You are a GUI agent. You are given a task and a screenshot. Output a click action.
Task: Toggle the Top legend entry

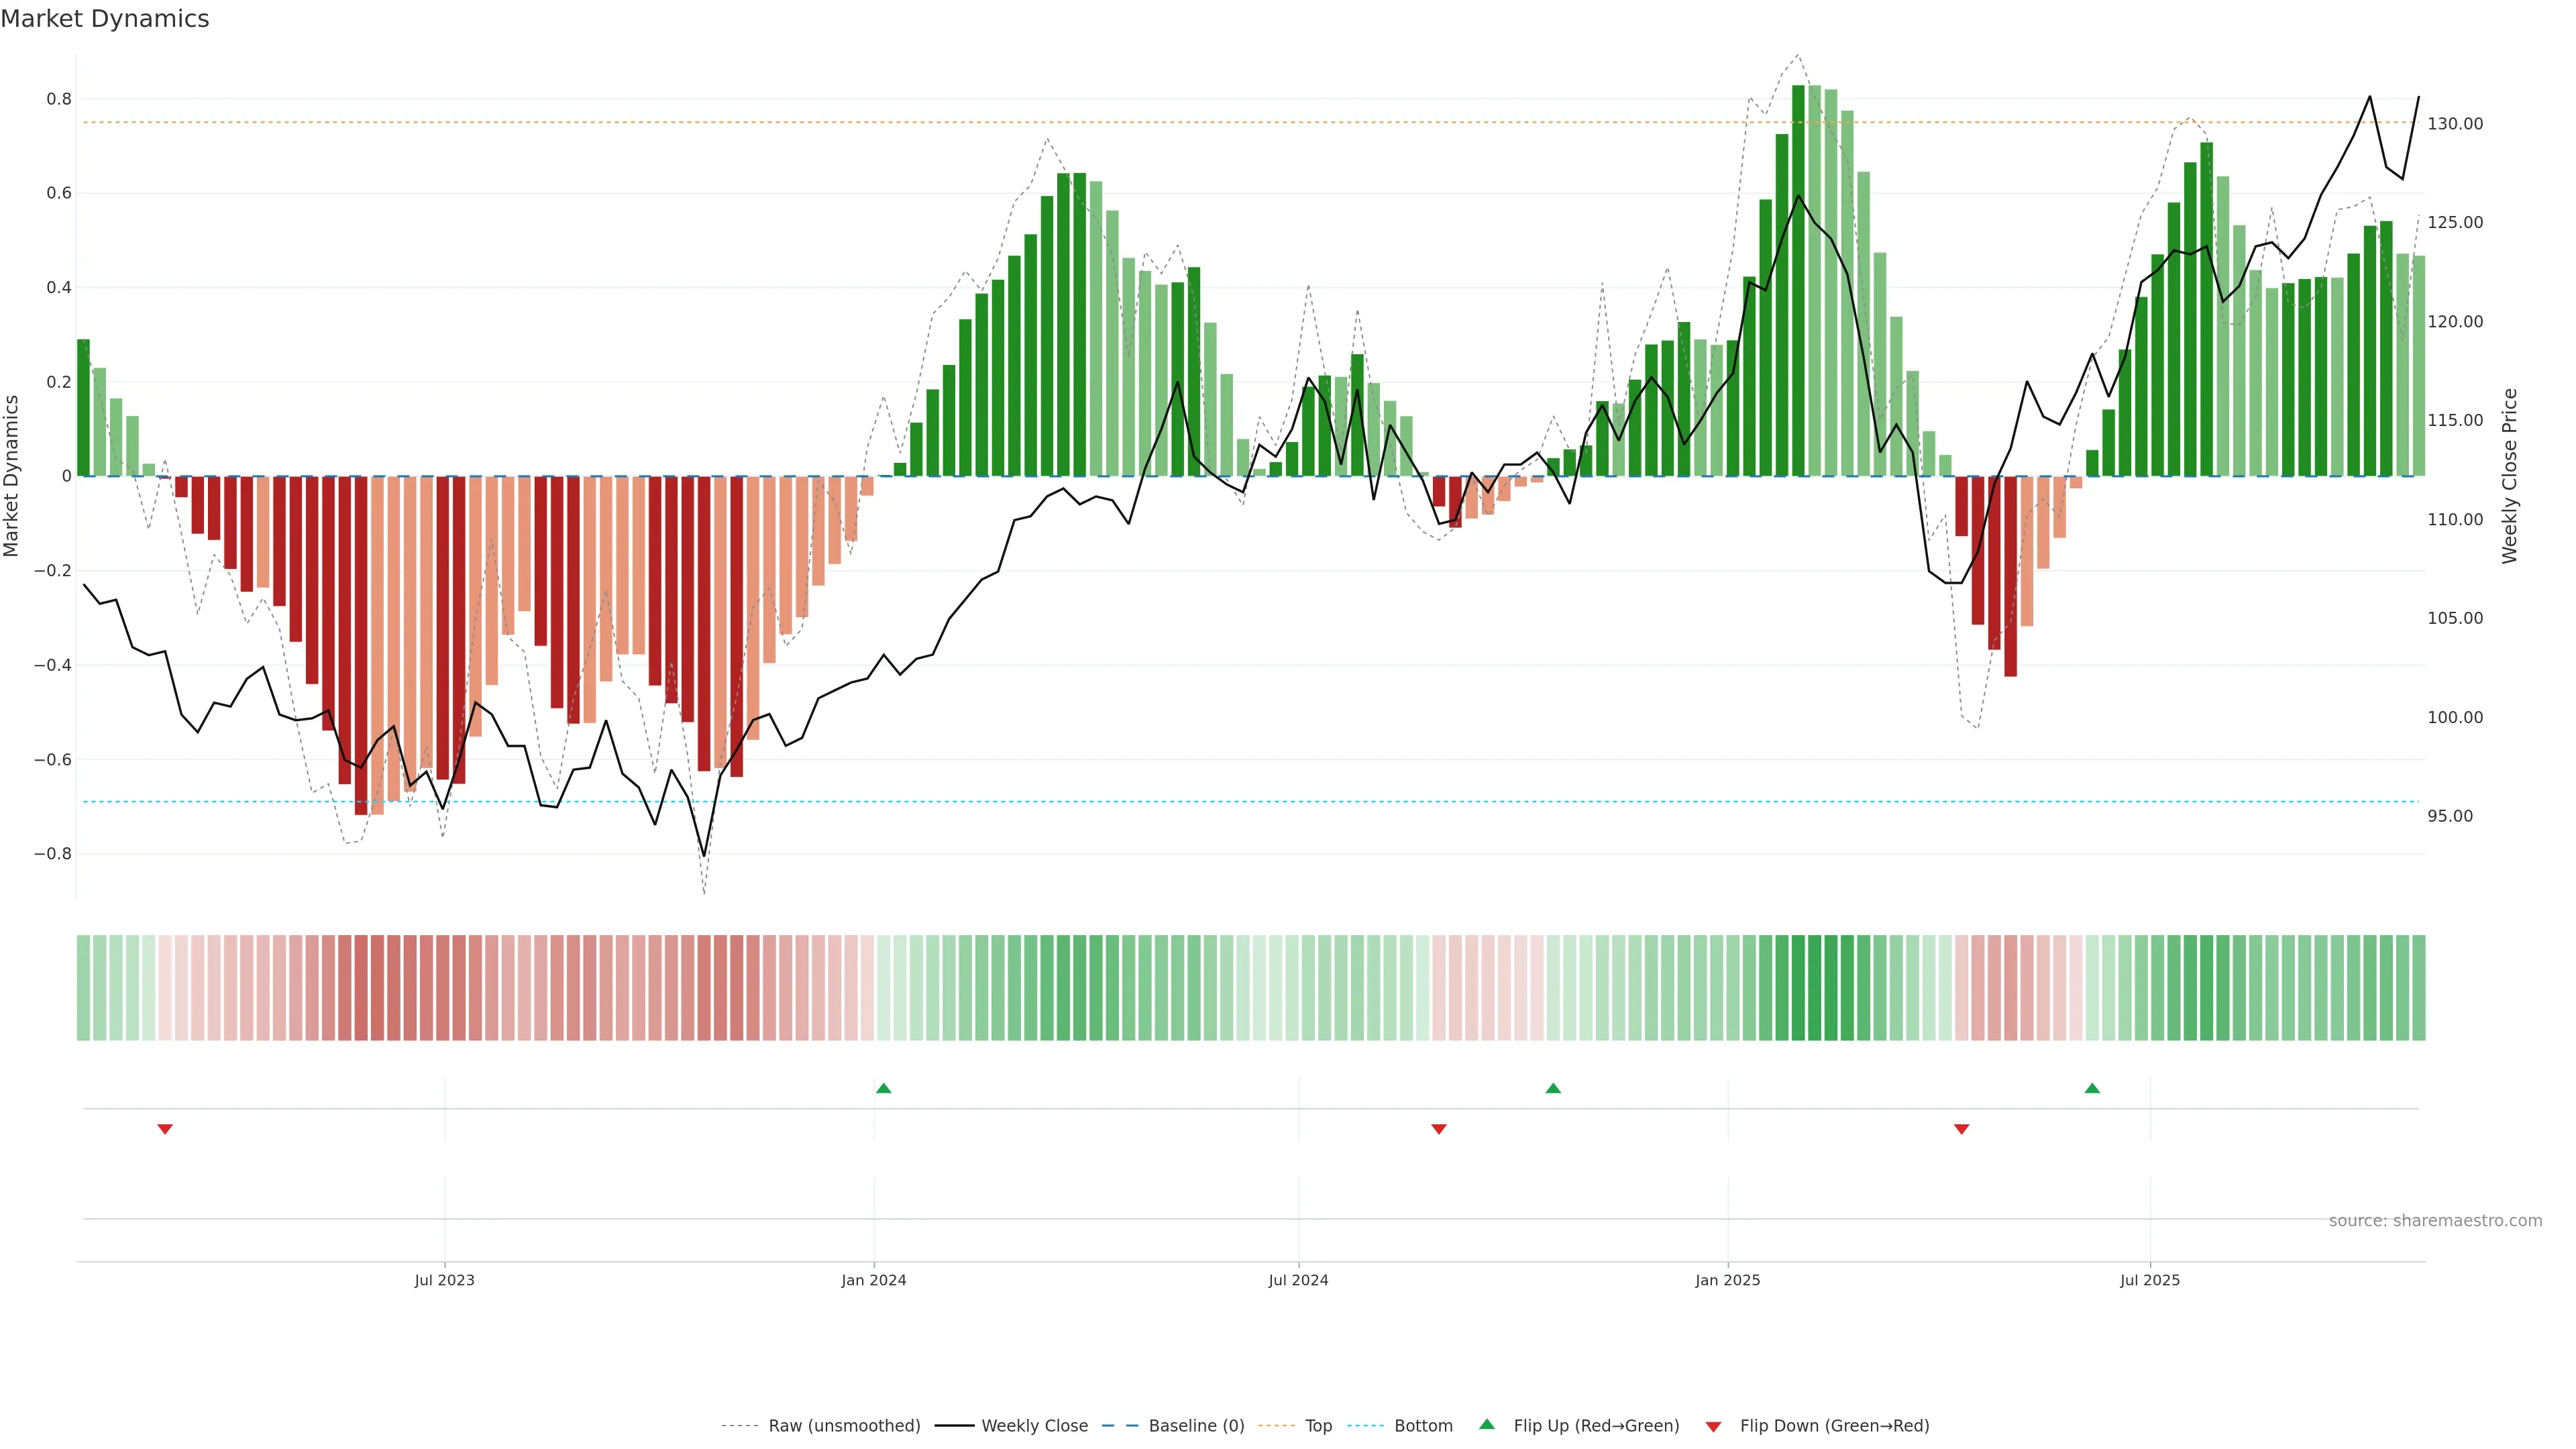pos(1318,1425)
